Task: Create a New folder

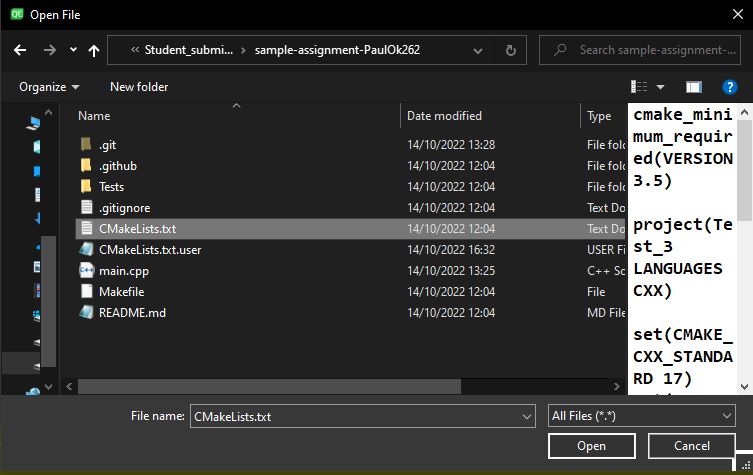Action: coord(139,87)
